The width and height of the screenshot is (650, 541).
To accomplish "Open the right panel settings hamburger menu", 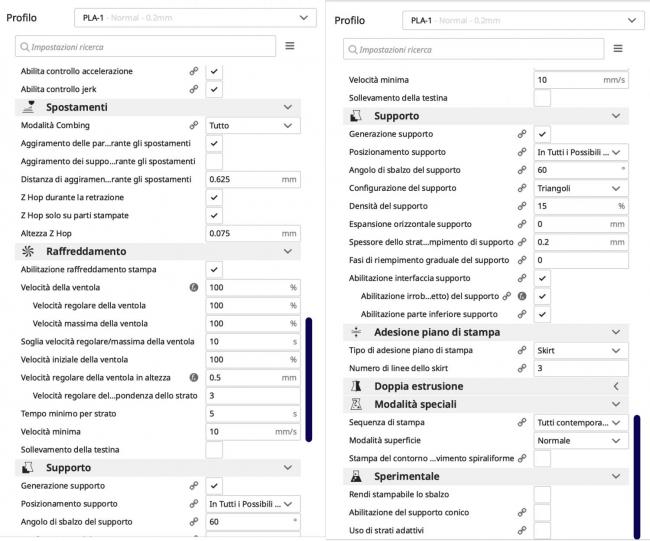I will click(617, 48).
